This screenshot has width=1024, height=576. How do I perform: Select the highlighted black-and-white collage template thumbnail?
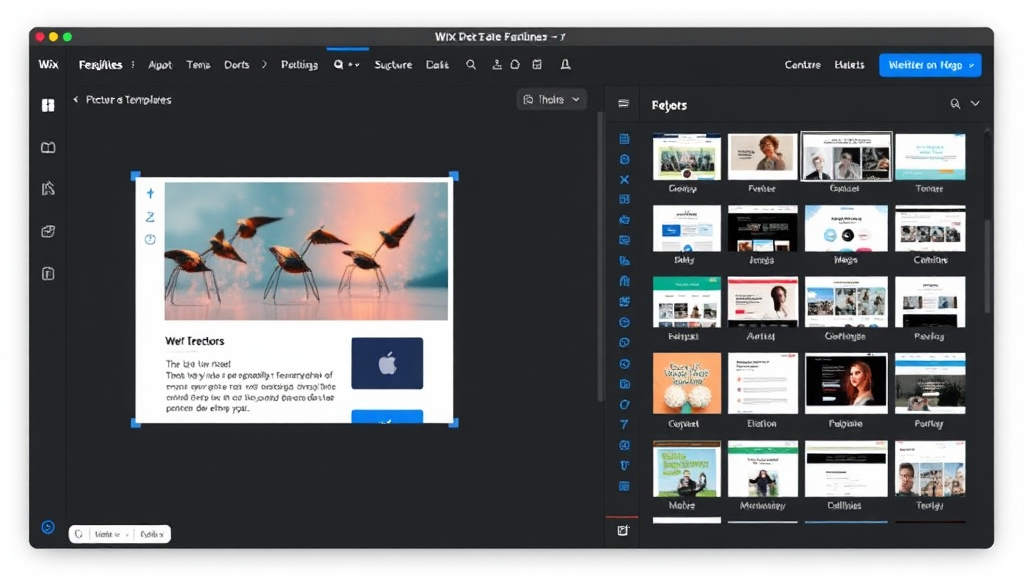click(846, 157)
